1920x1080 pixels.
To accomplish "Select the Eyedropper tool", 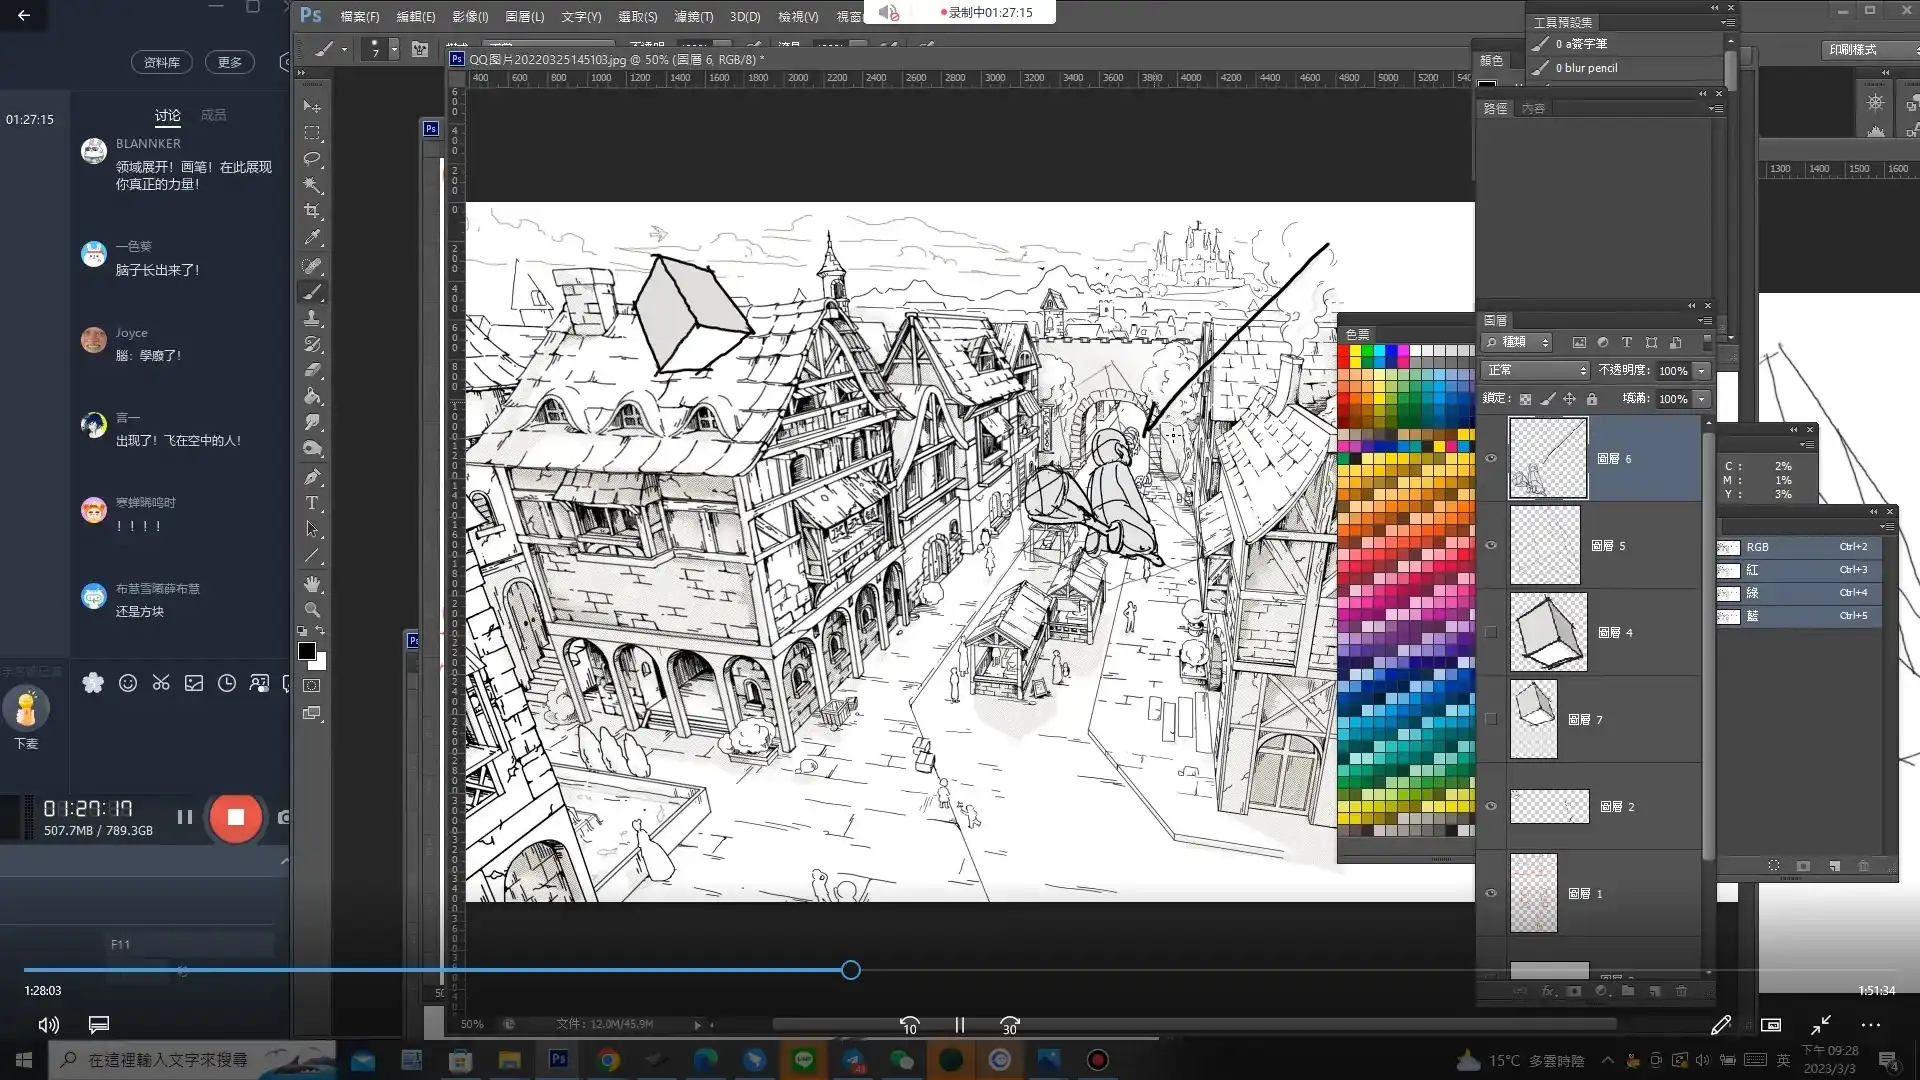I will pyautogui.click(x=312, y=238).
